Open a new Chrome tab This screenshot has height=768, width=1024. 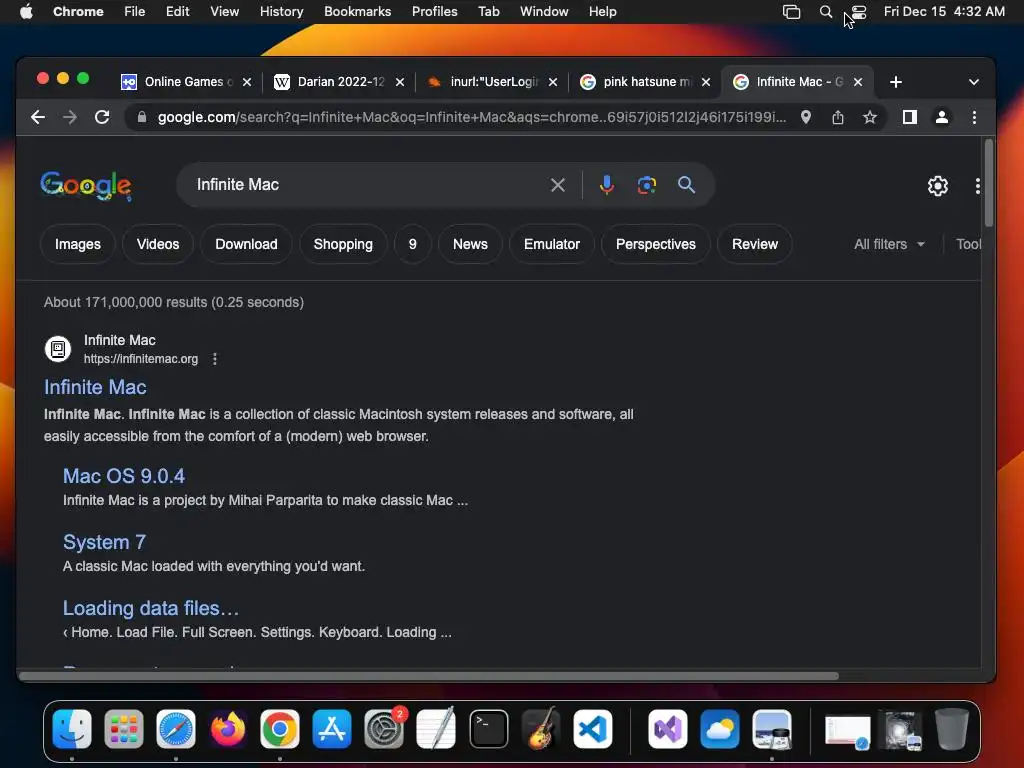[896, 82]
